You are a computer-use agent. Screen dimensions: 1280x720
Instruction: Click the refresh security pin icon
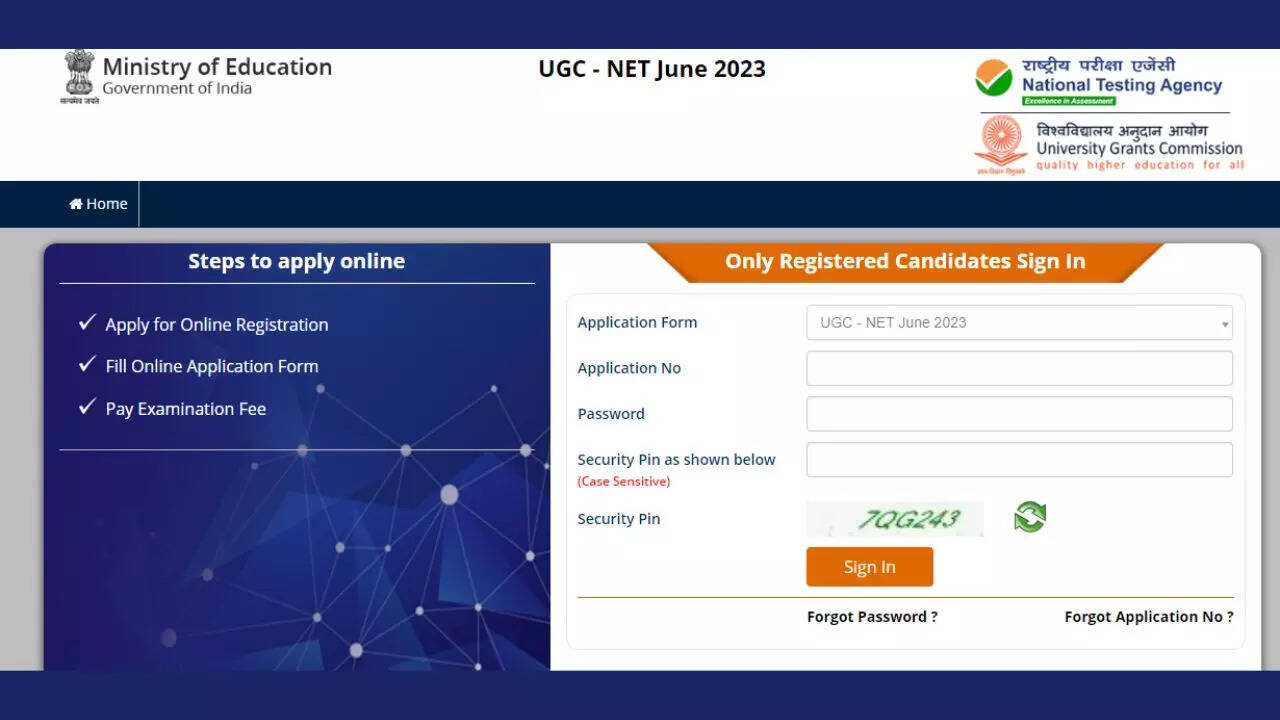pos(1029,517)
